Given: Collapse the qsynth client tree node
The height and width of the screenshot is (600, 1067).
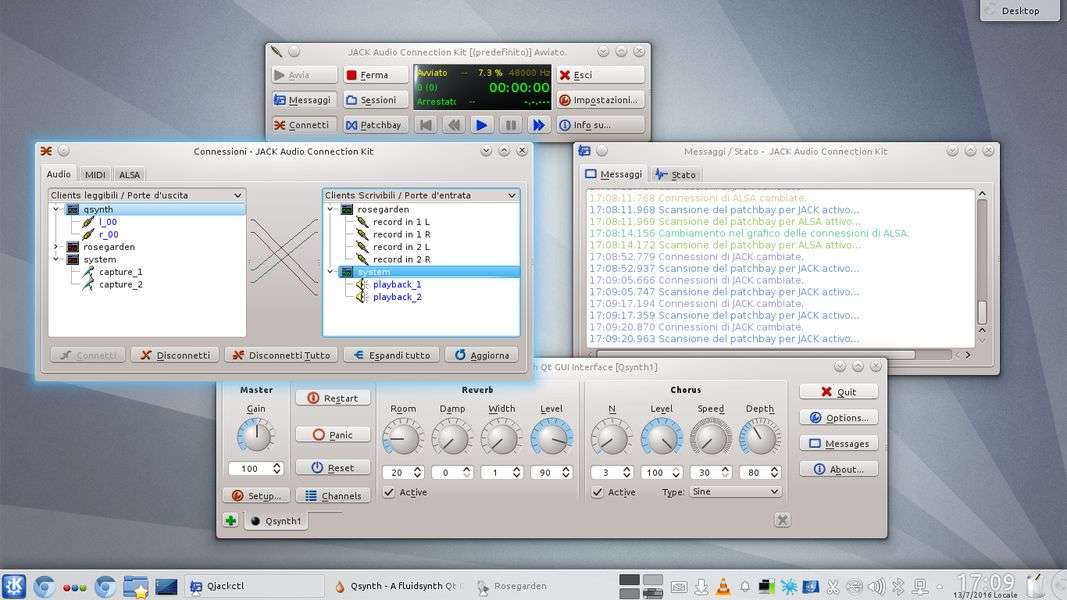Looking at the screenshot, I should click(56, 210).
